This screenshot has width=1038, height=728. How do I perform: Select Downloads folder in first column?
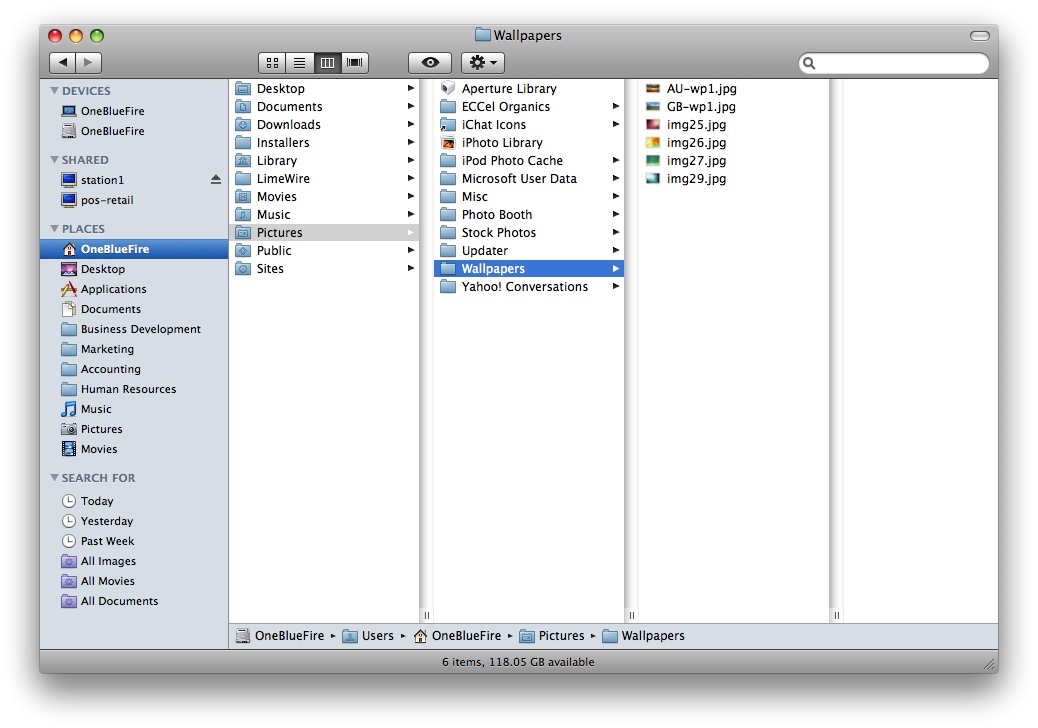pyautogui.click(x=324, y=124)
